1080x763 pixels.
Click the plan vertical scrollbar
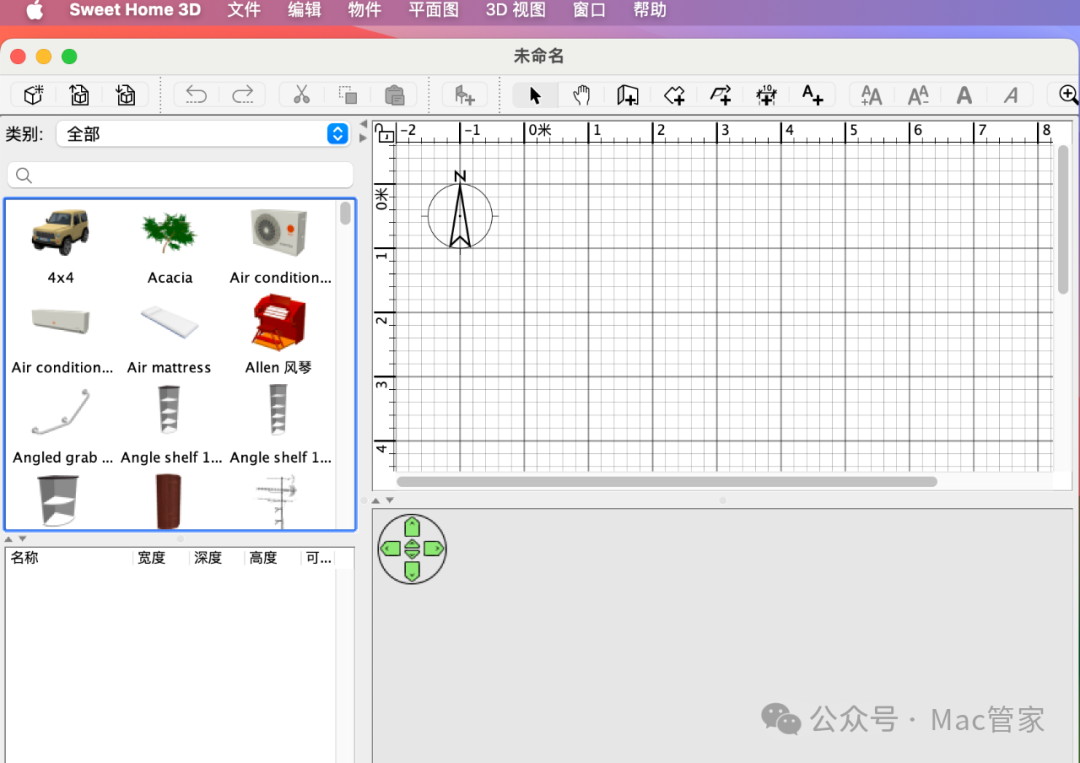point(1063,219)
